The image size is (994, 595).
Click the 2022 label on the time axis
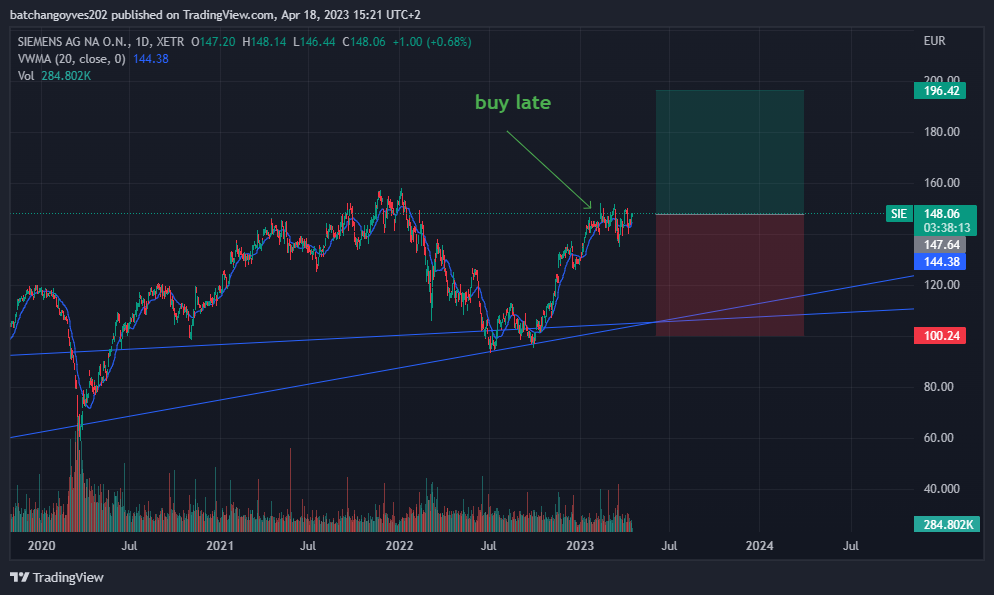click(x=399, y=546)
